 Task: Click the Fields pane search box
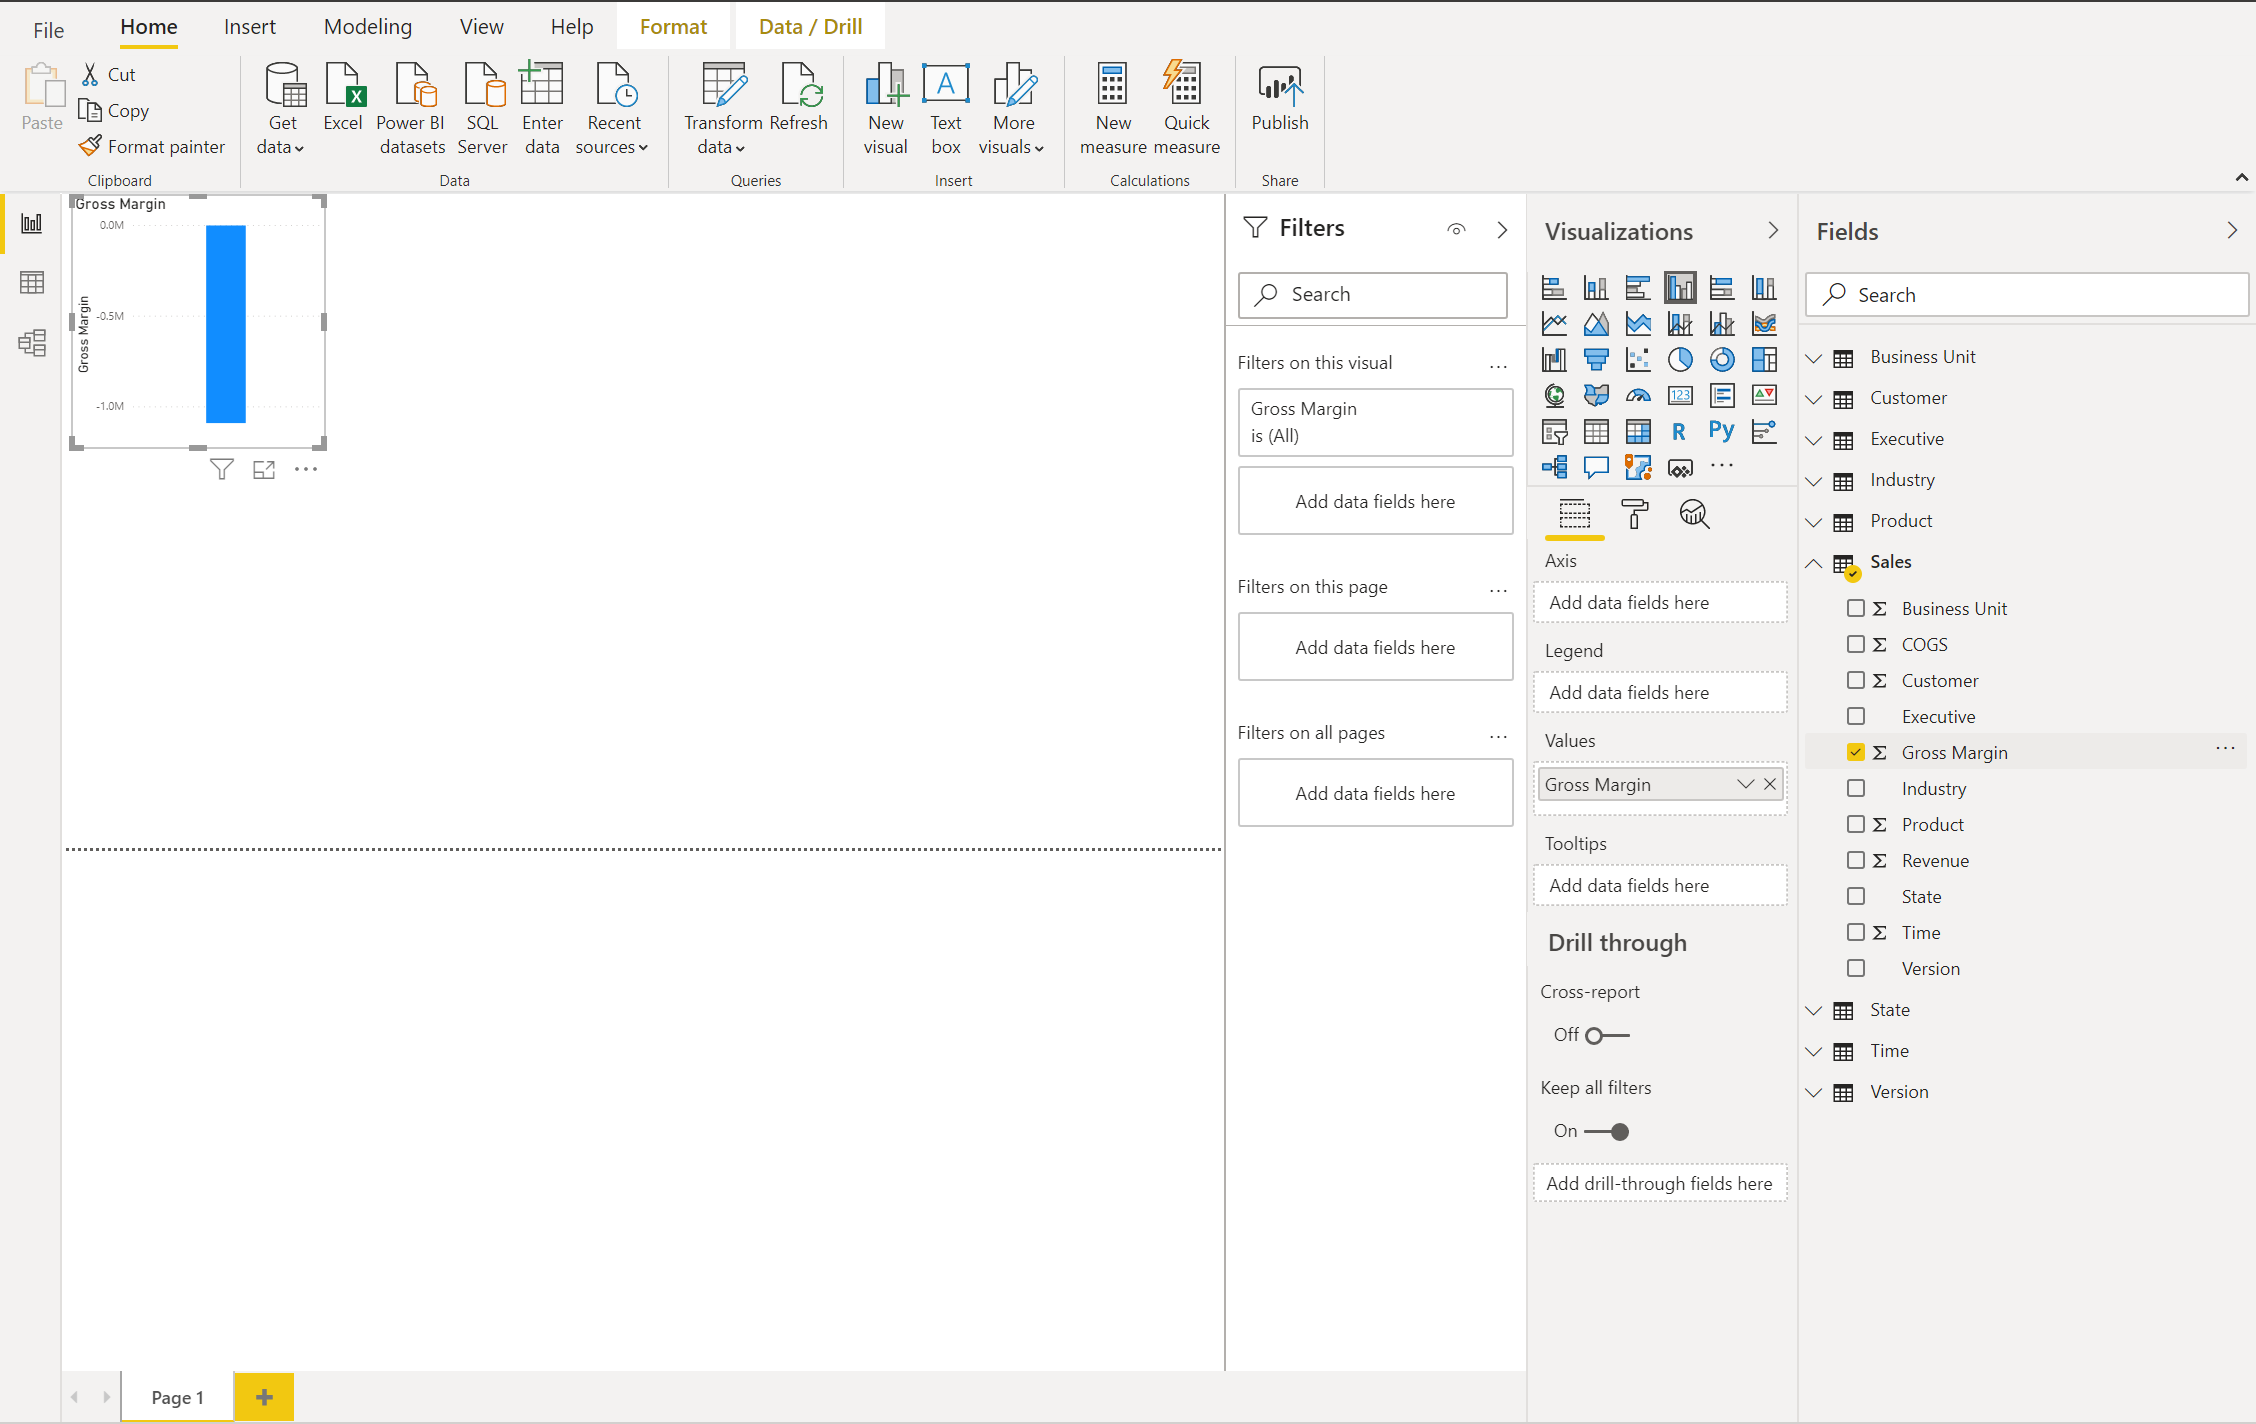tap(2030, 295)
